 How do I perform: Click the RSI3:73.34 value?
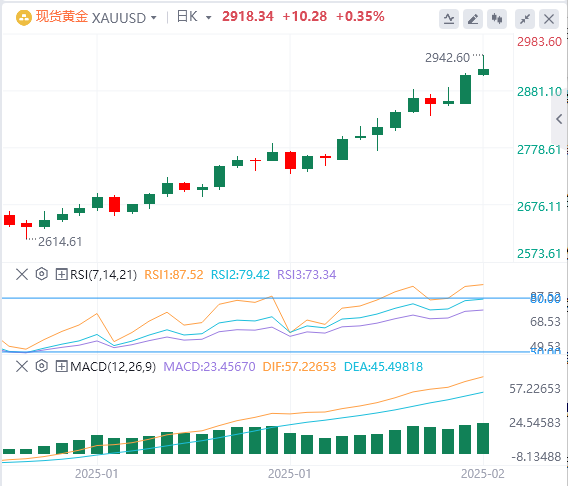pyautogui.click(x=307, y=275)
